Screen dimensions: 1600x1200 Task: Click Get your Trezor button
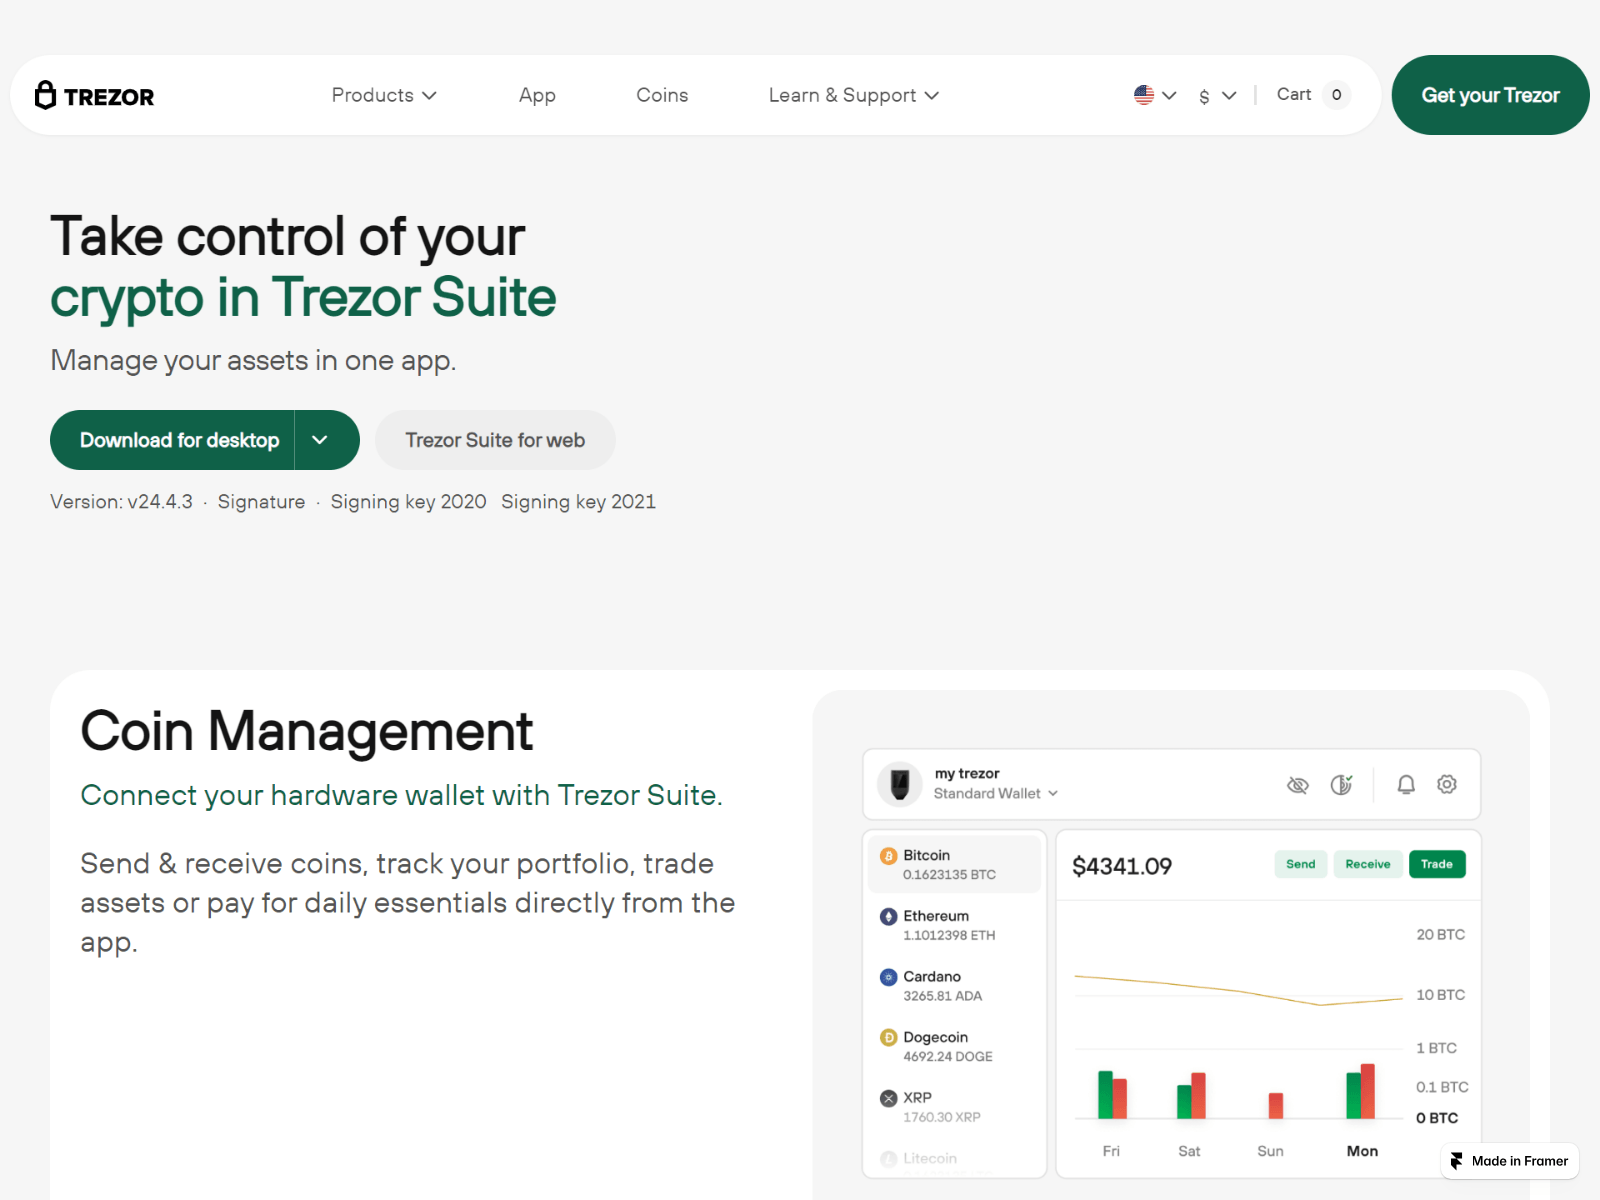[1490, 95]
